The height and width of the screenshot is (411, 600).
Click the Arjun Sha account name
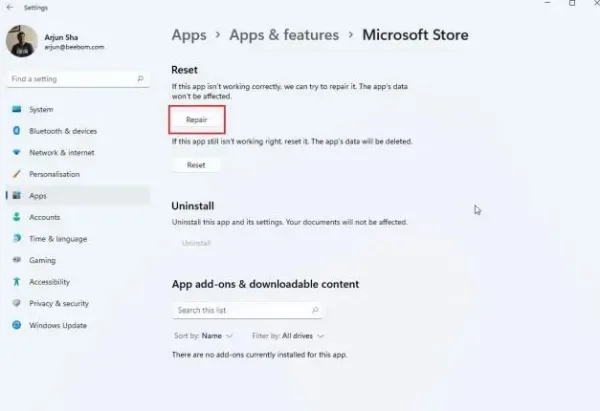tap(61, 37)
